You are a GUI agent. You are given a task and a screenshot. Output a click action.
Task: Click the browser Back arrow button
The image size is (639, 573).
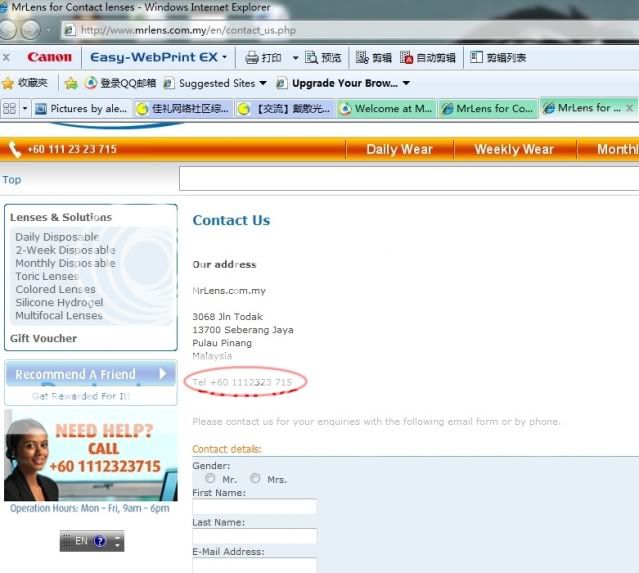pos(9,30)
